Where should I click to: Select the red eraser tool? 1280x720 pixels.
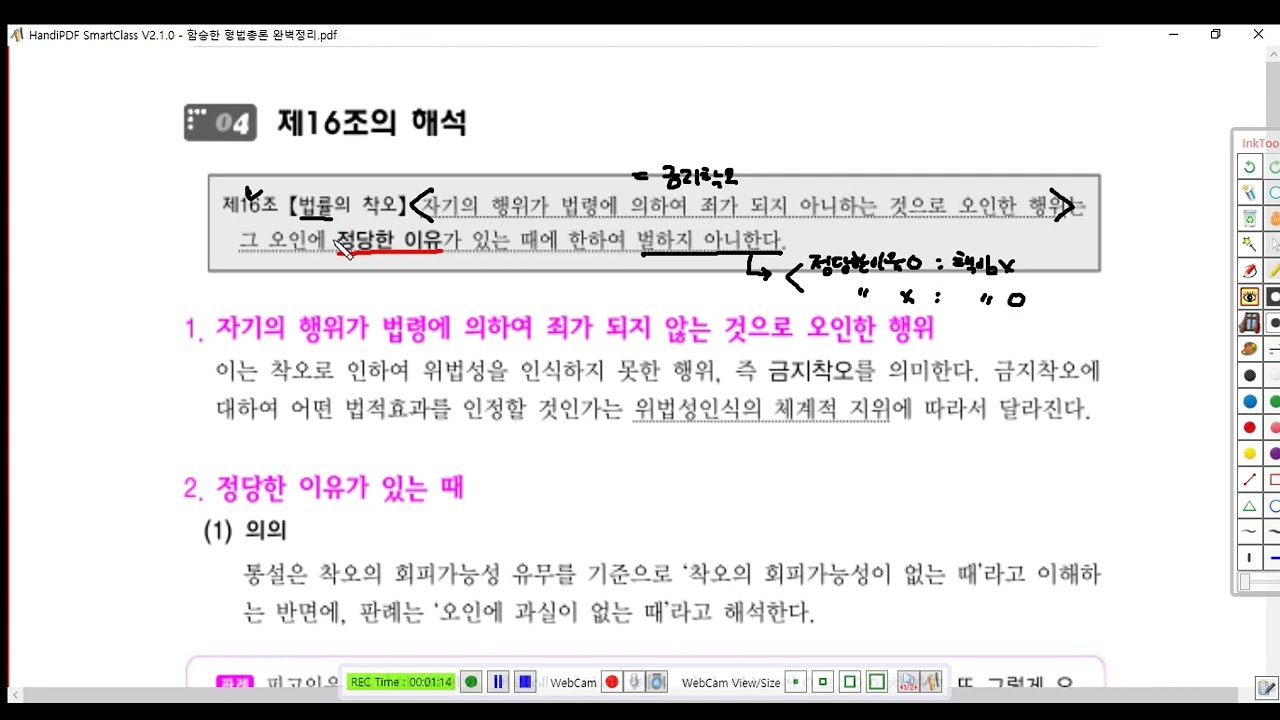[1249, 270]
